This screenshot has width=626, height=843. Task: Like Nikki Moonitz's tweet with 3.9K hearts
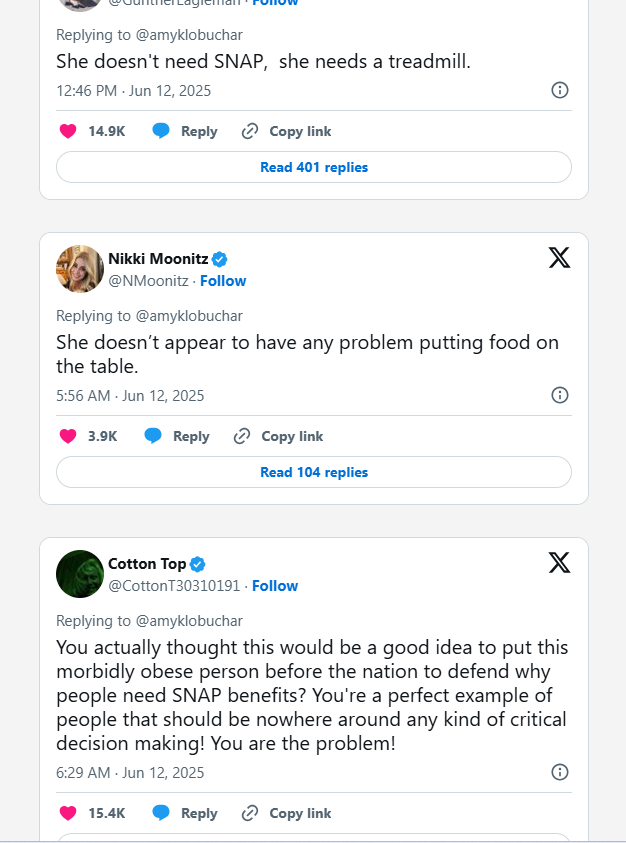point(68,436)
